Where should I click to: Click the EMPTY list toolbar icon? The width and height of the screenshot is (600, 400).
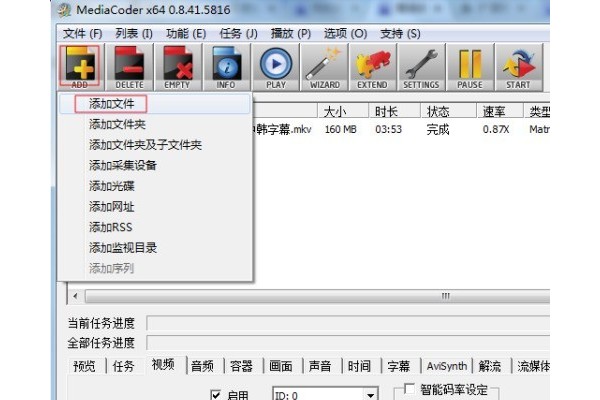178,67
